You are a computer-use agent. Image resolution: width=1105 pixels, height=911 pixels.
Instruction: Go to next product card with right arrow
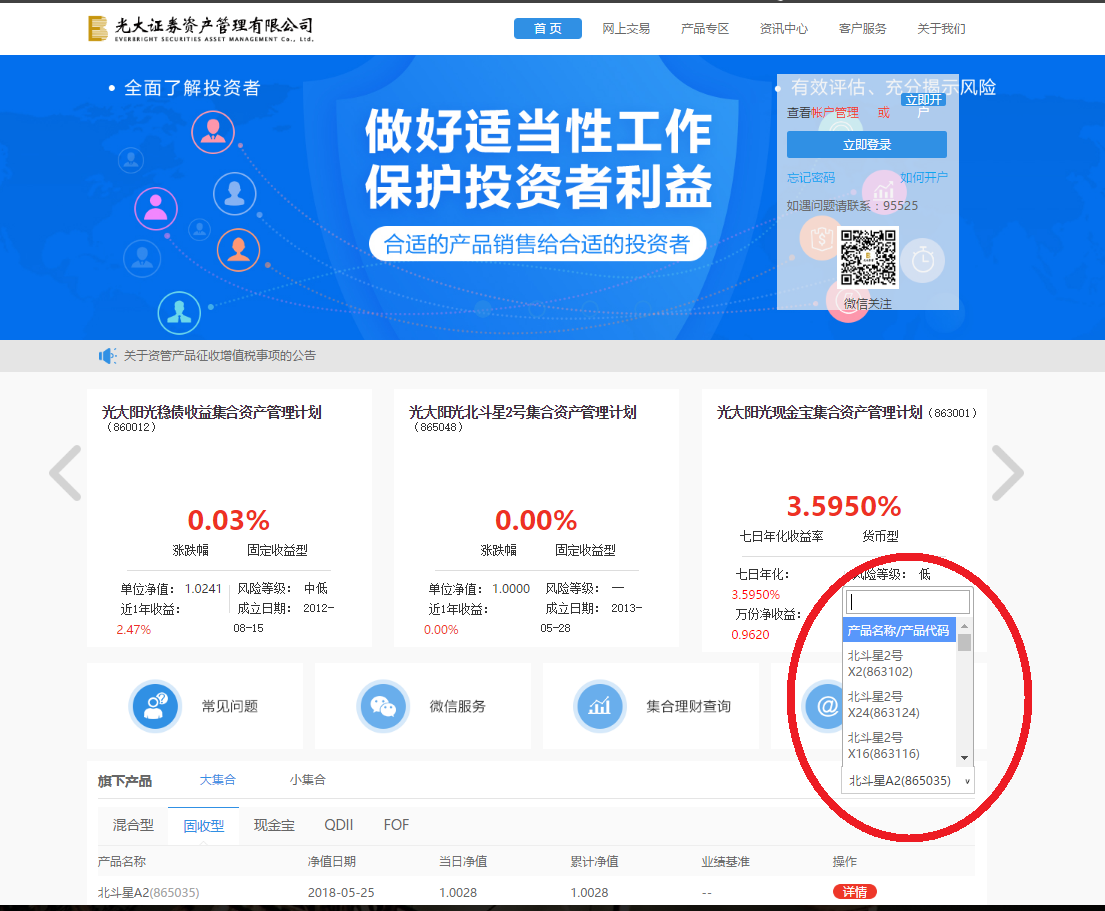1007,473
